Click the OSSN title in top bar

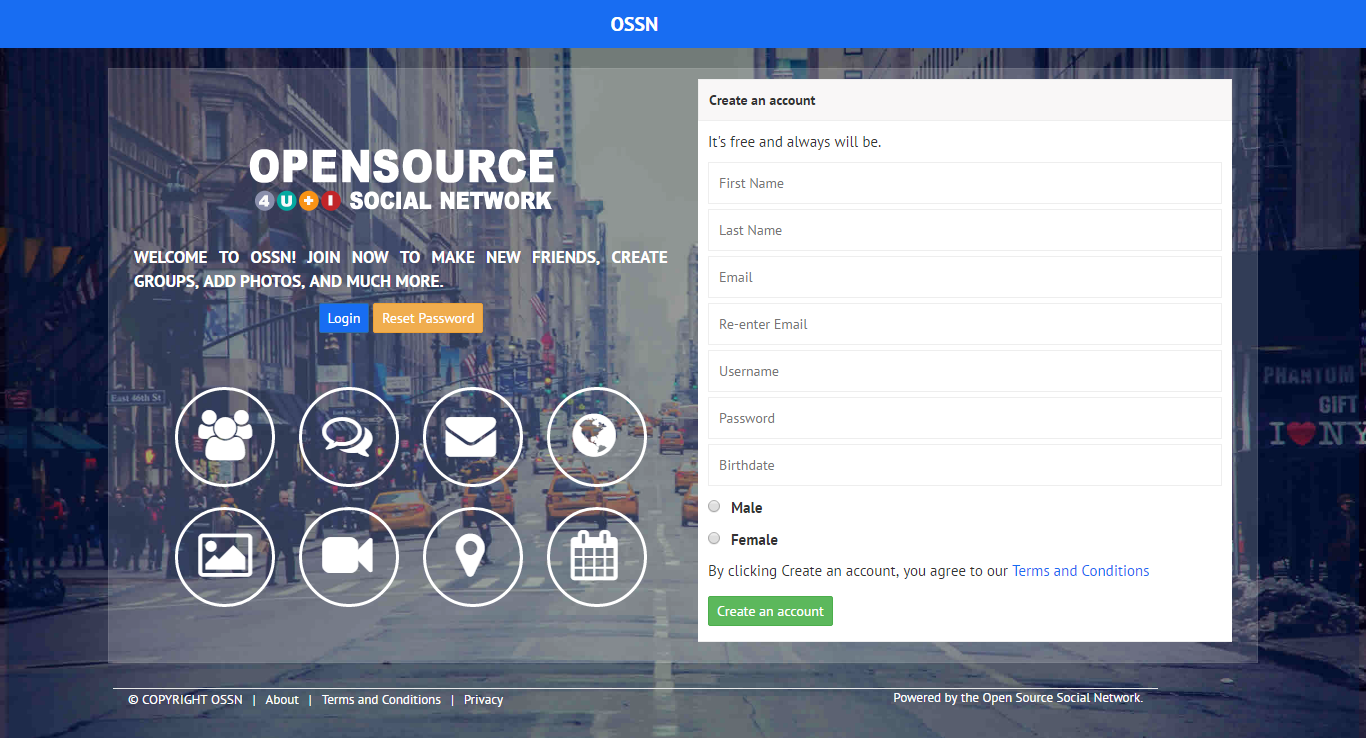634,24
